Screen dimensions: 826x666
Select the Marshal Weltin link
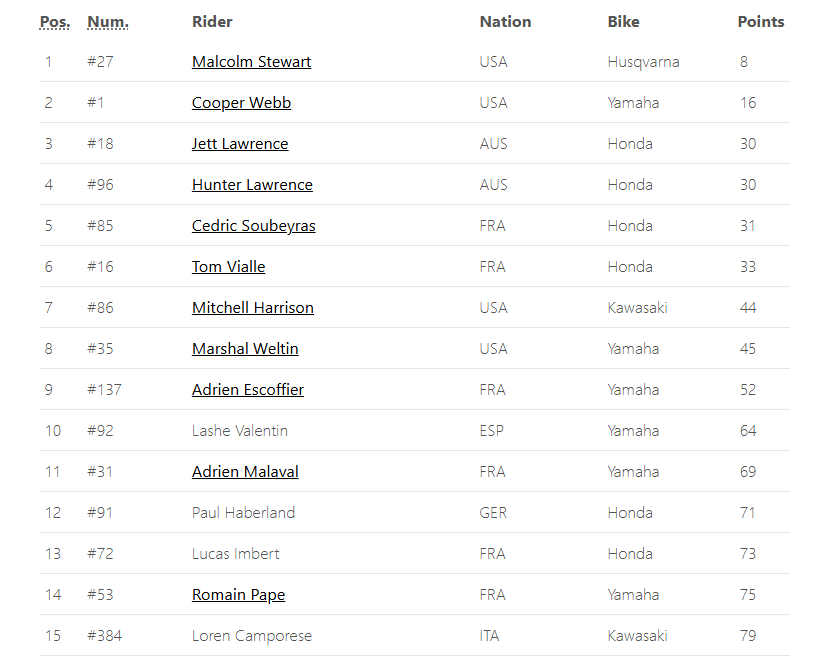pos(245,349)
